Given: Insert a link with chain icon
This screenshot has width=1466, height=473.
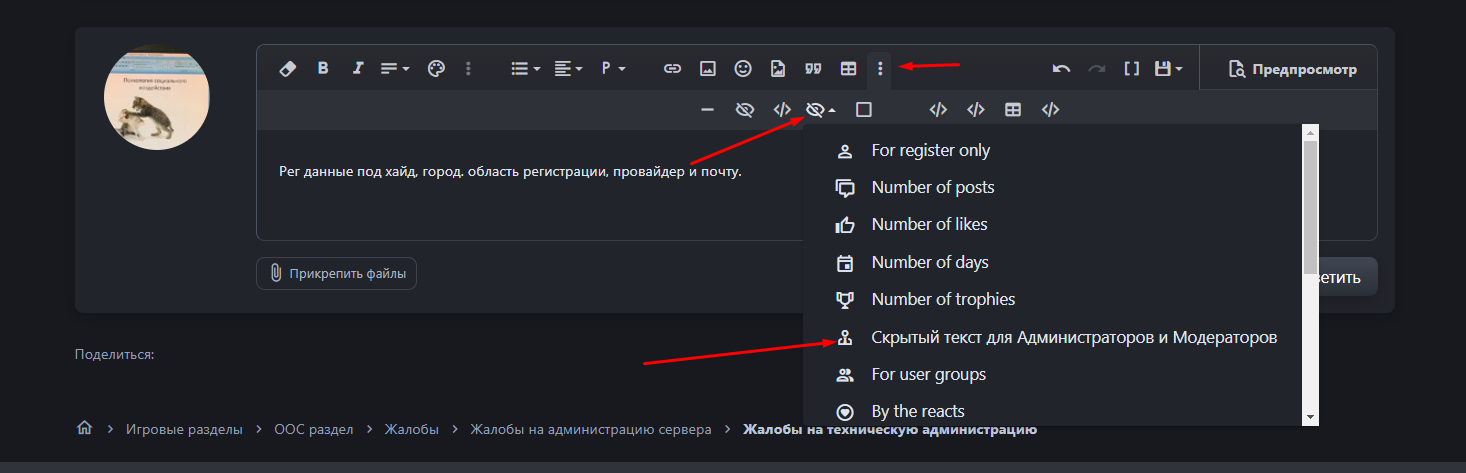Looking at the screenshot, I should point(673,69).
